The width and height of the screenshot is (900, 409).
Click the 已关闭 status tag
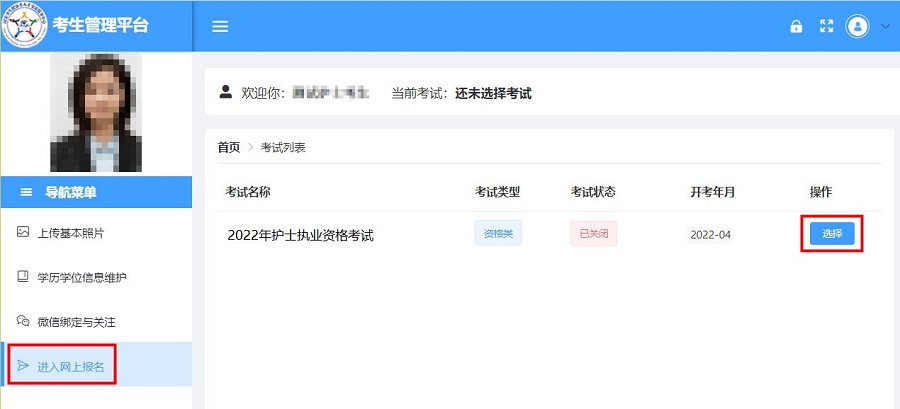pos(593,233)
